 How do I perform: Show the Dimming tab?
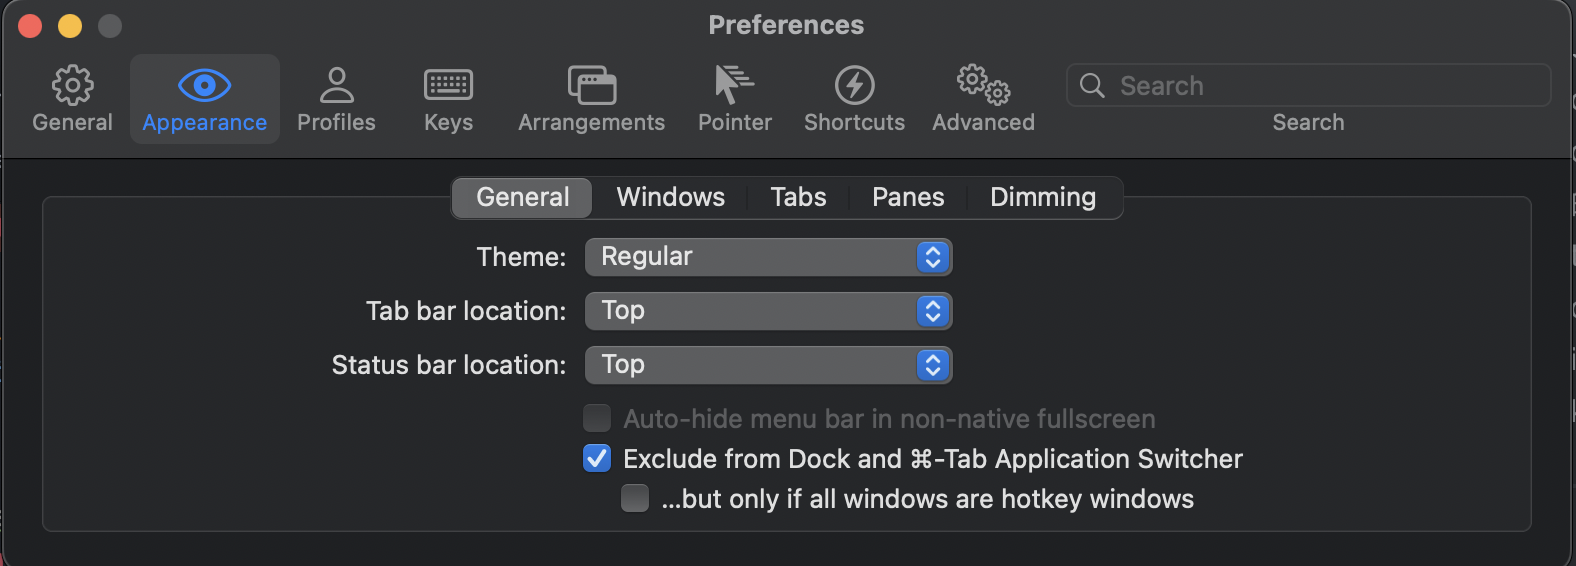[x=1042, y=197]
